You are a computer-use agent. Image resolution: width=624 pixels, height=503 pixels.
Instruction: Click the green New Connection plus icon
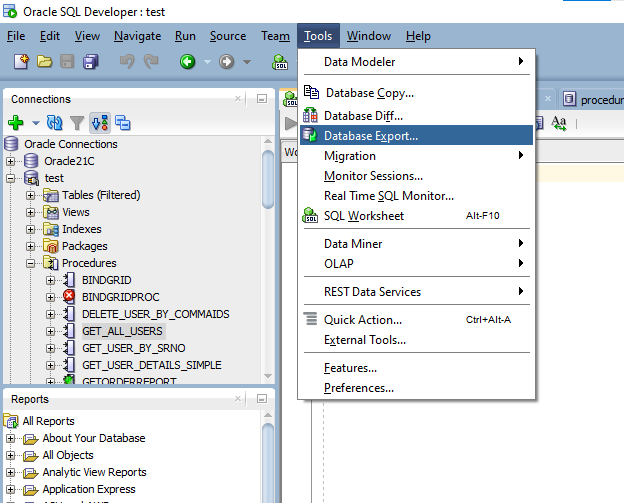[16, 123]
